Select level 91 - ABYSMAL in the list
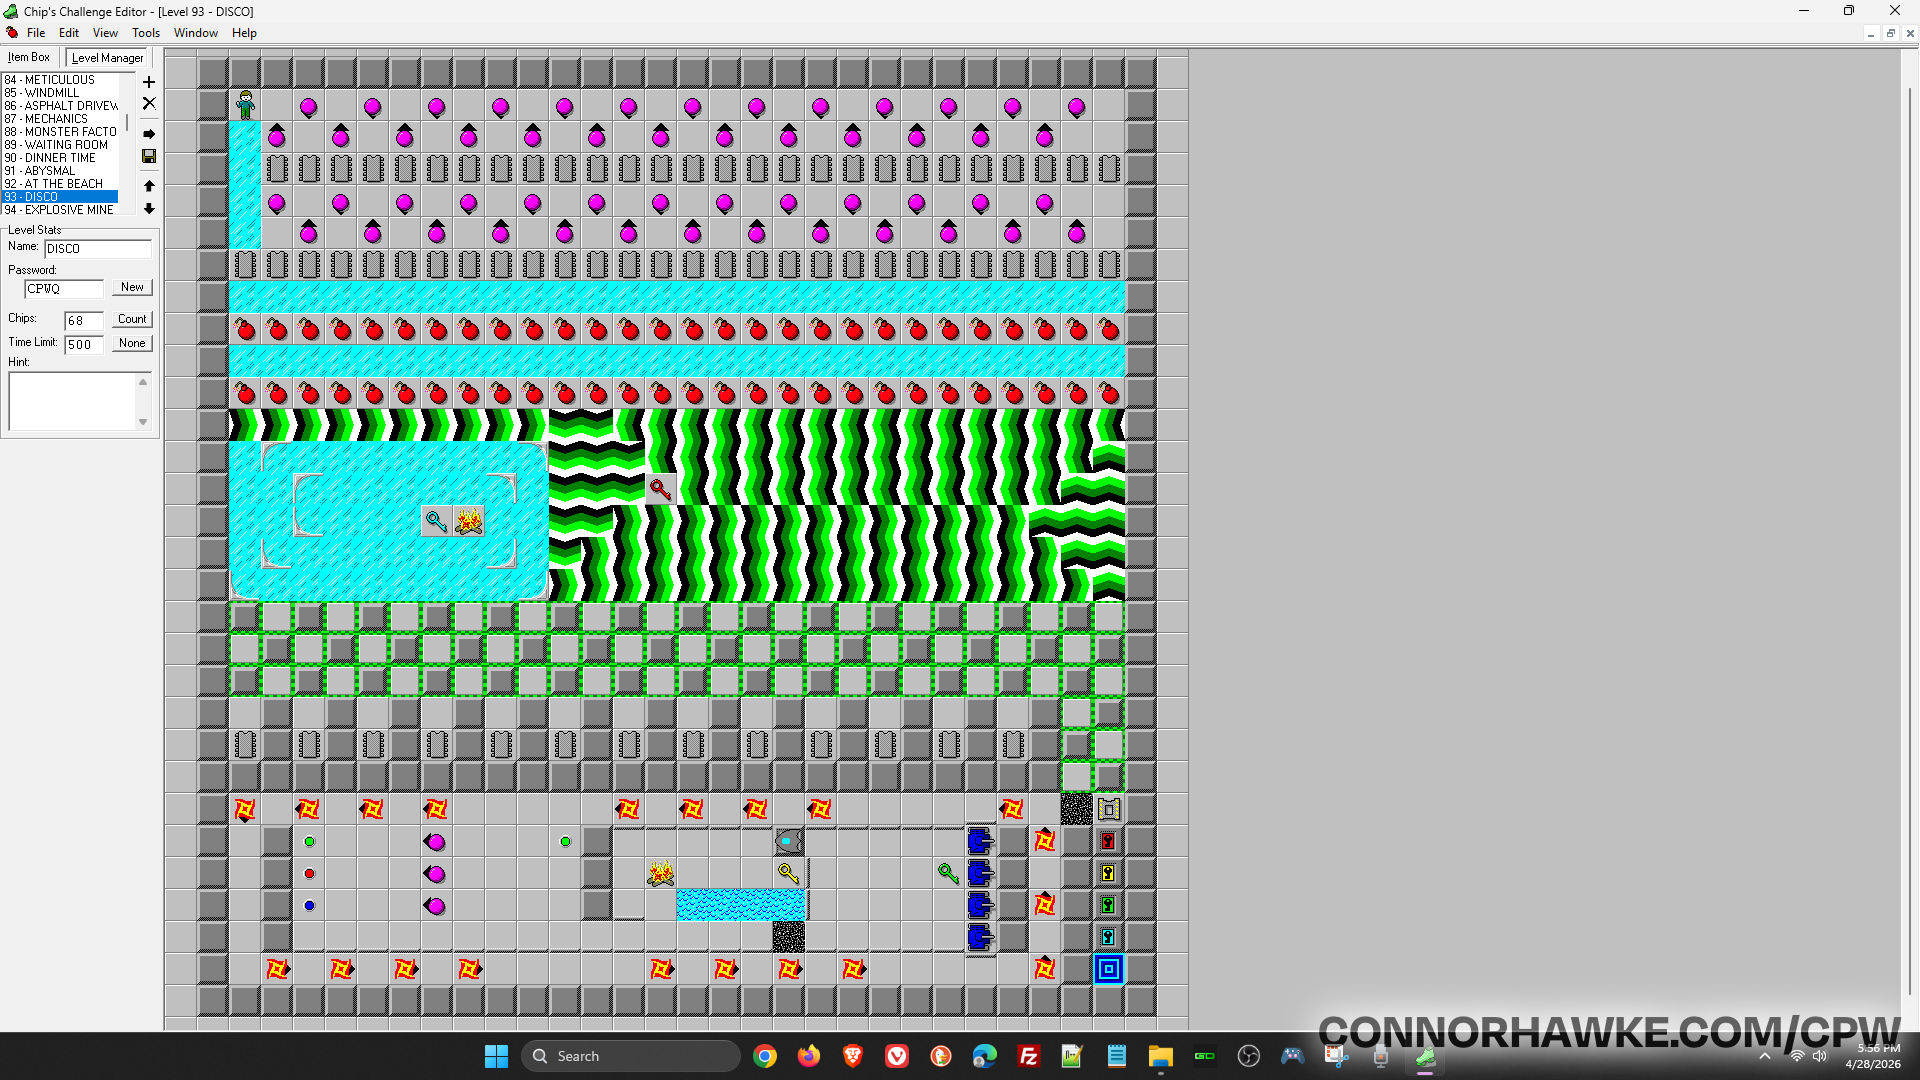 coord(60,171)
